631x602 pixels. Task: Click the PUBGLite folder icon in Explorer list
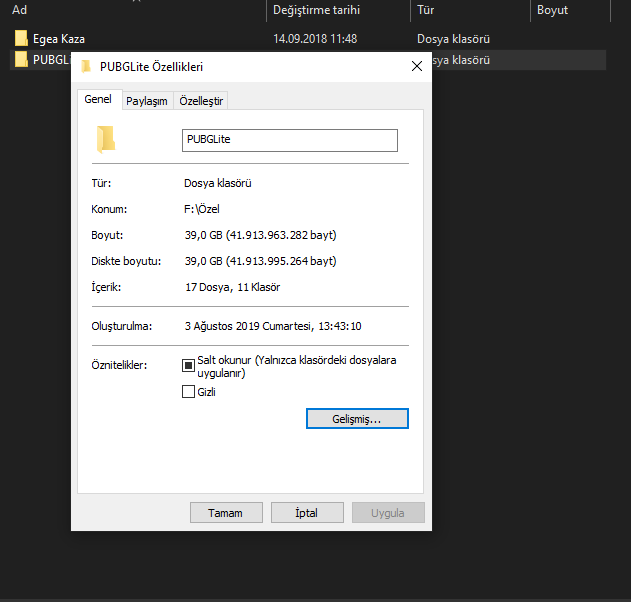pos(21,60)
